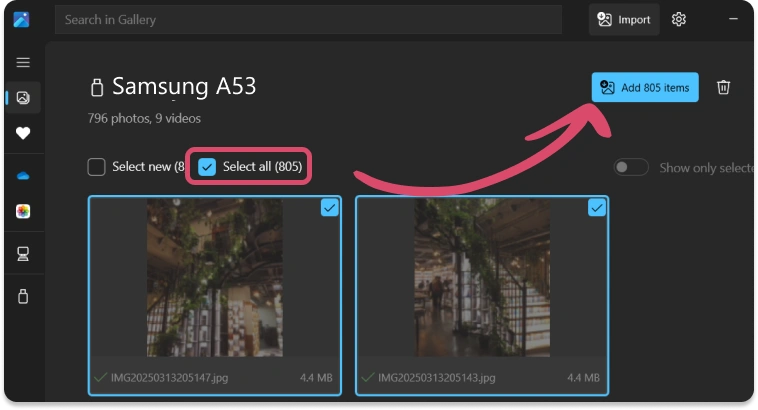
Task: Click 4.4 MB size of IMG20250313205147.jpg
Action: point(316,378)
